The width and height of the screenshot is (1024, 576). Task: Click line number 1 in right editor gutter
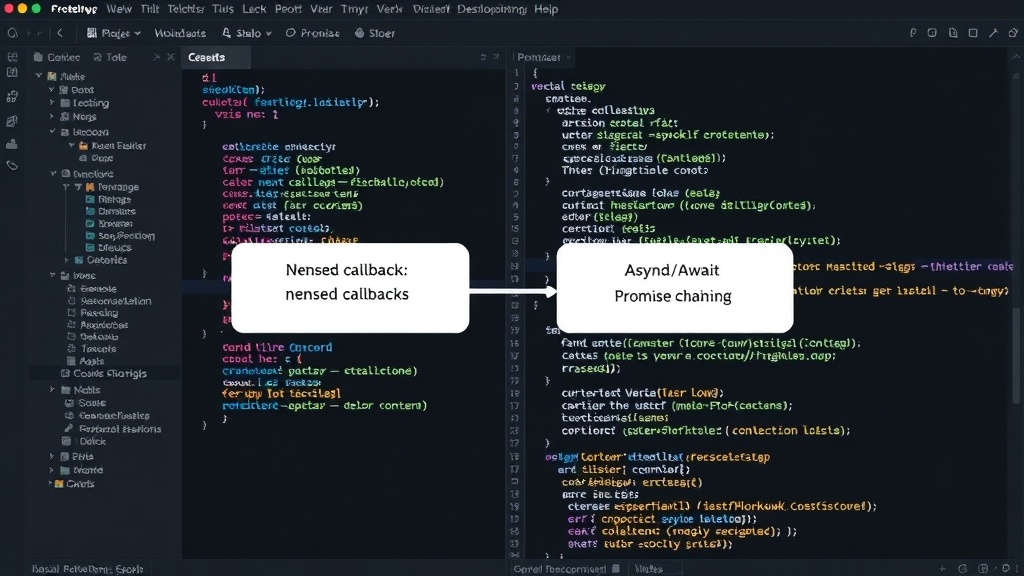[516, 73]
